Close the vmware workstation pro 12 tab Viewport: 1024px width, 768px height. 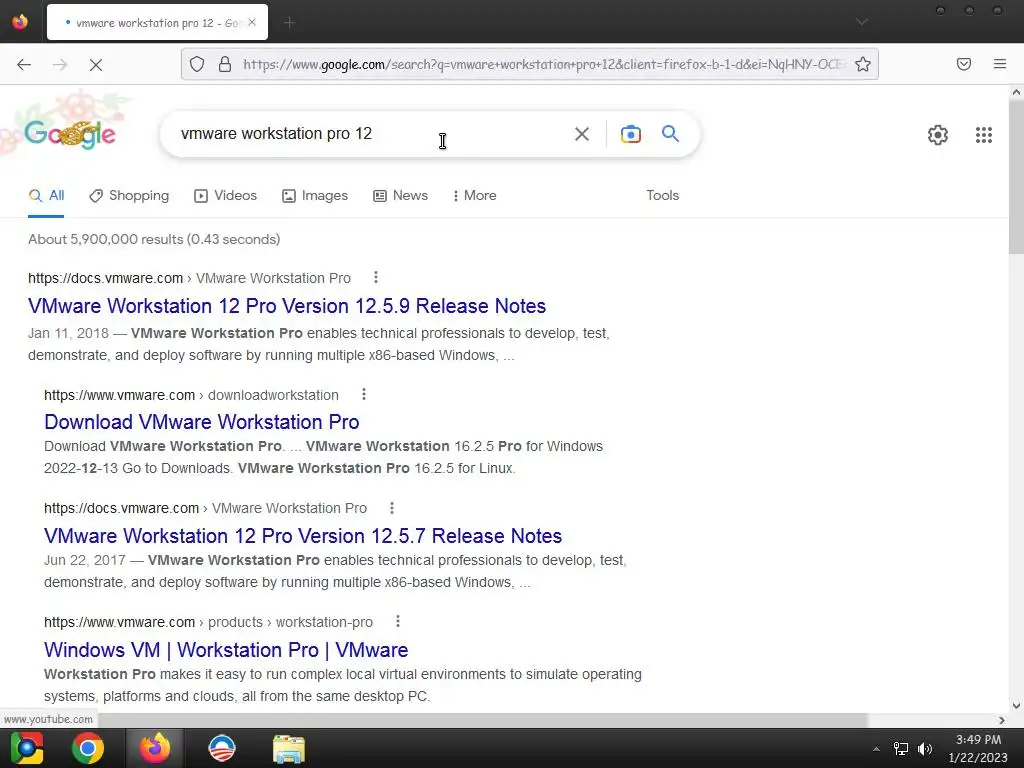[252, 22]
